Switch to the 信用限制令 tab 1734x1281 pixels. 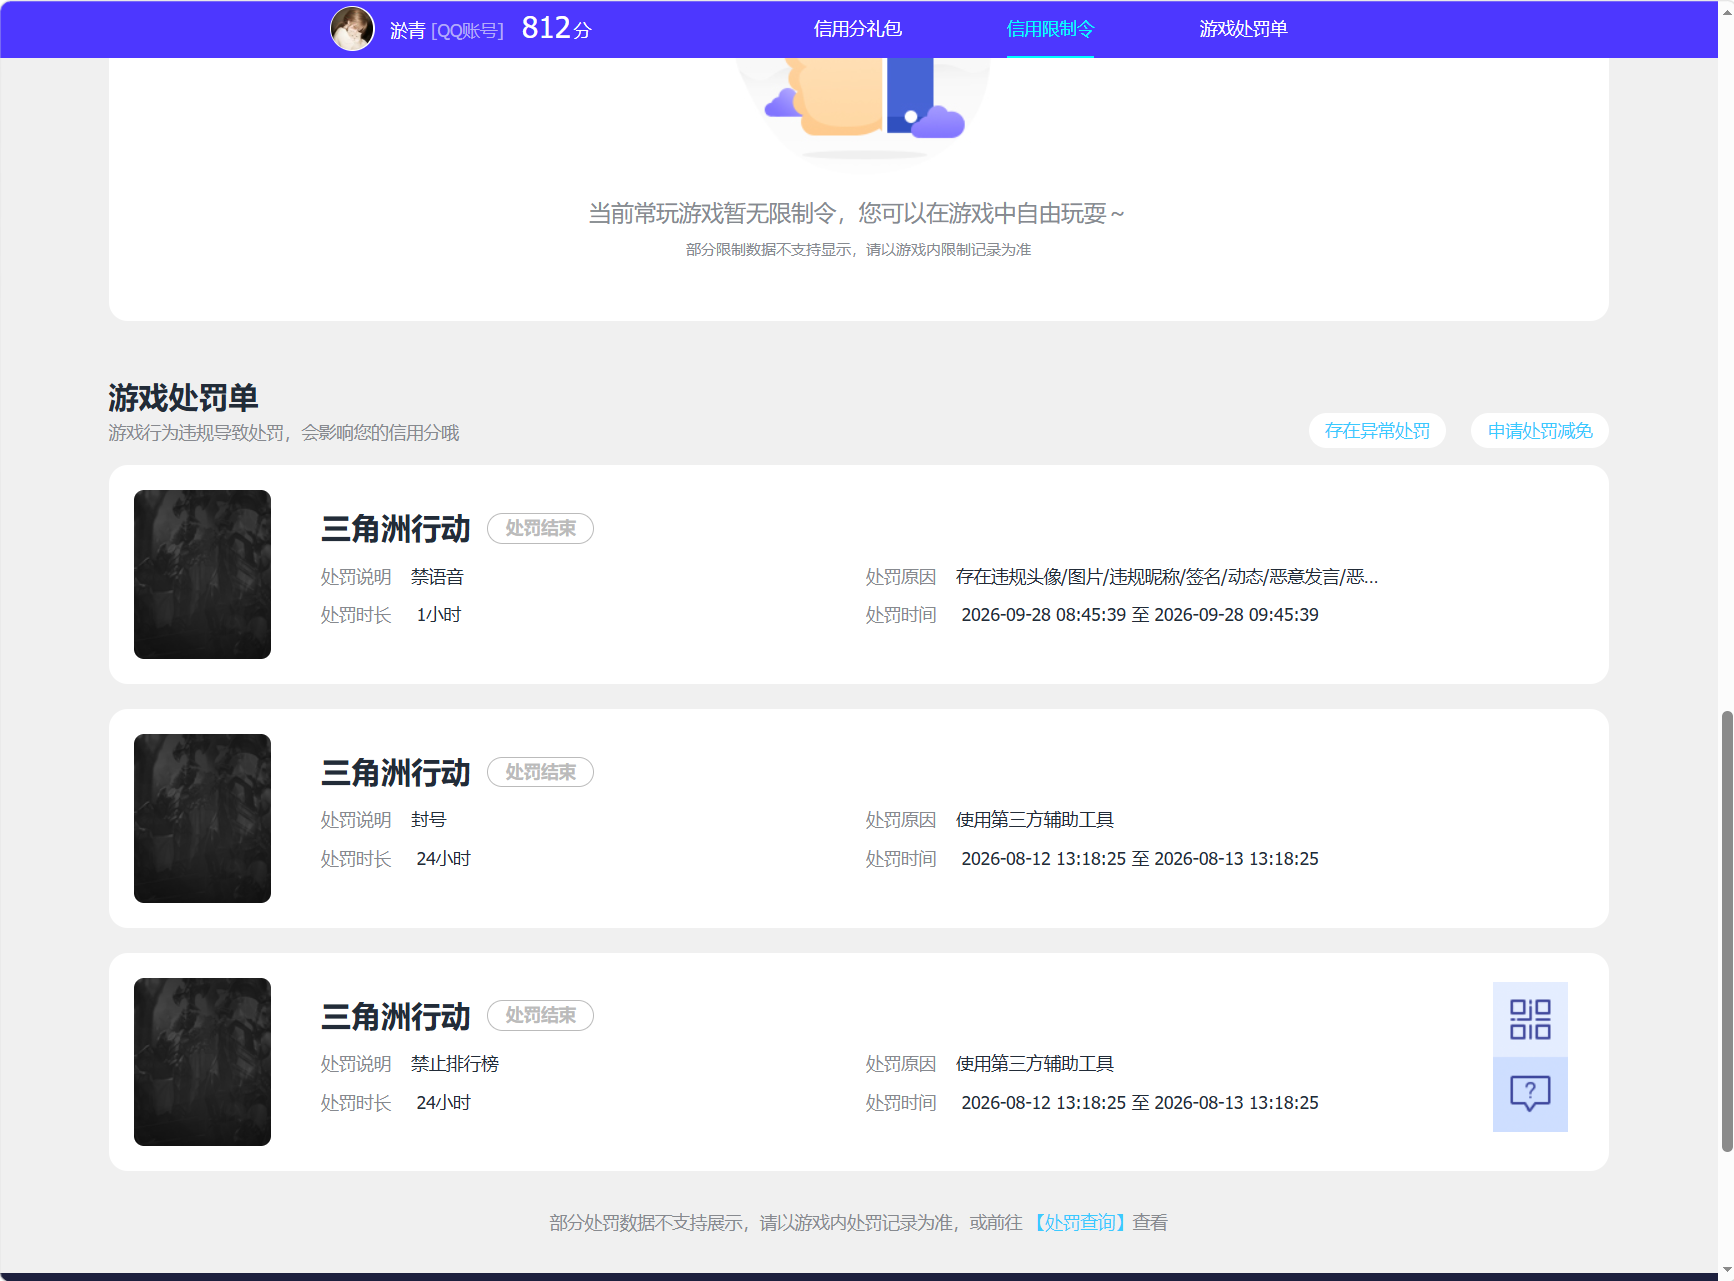[1050, 29]
